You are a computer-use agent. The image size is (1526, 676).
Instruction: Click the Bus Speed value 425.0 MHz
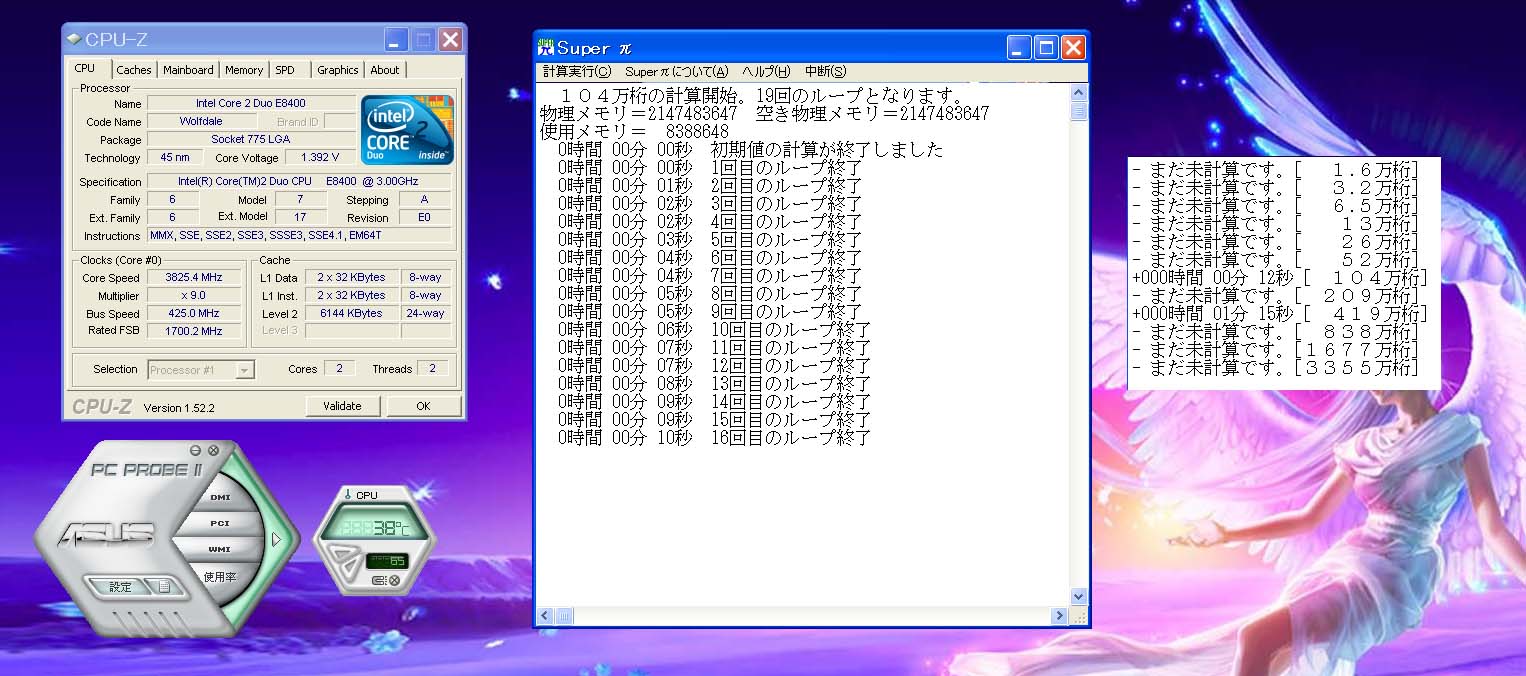195,314
